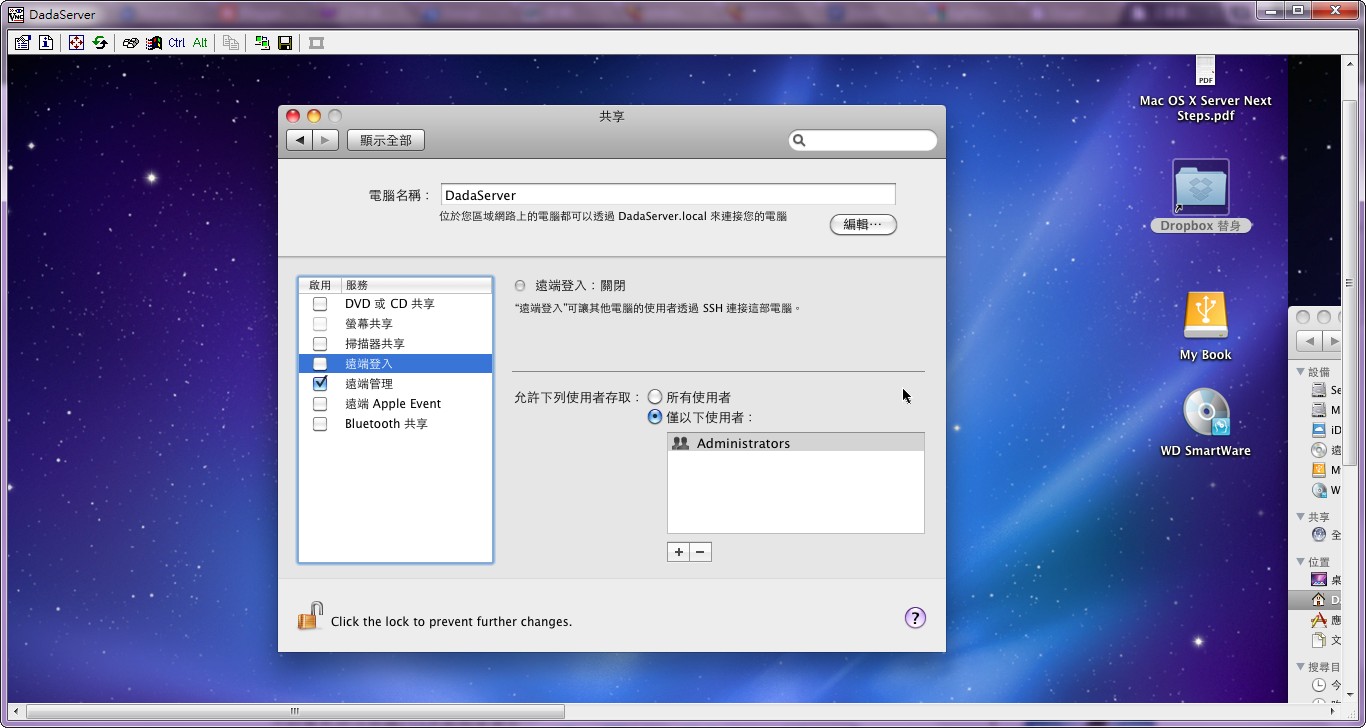The height and width of the screenshot is (728, 1366).
Task: Save the VNC session settings
Action: click(285, 42)
